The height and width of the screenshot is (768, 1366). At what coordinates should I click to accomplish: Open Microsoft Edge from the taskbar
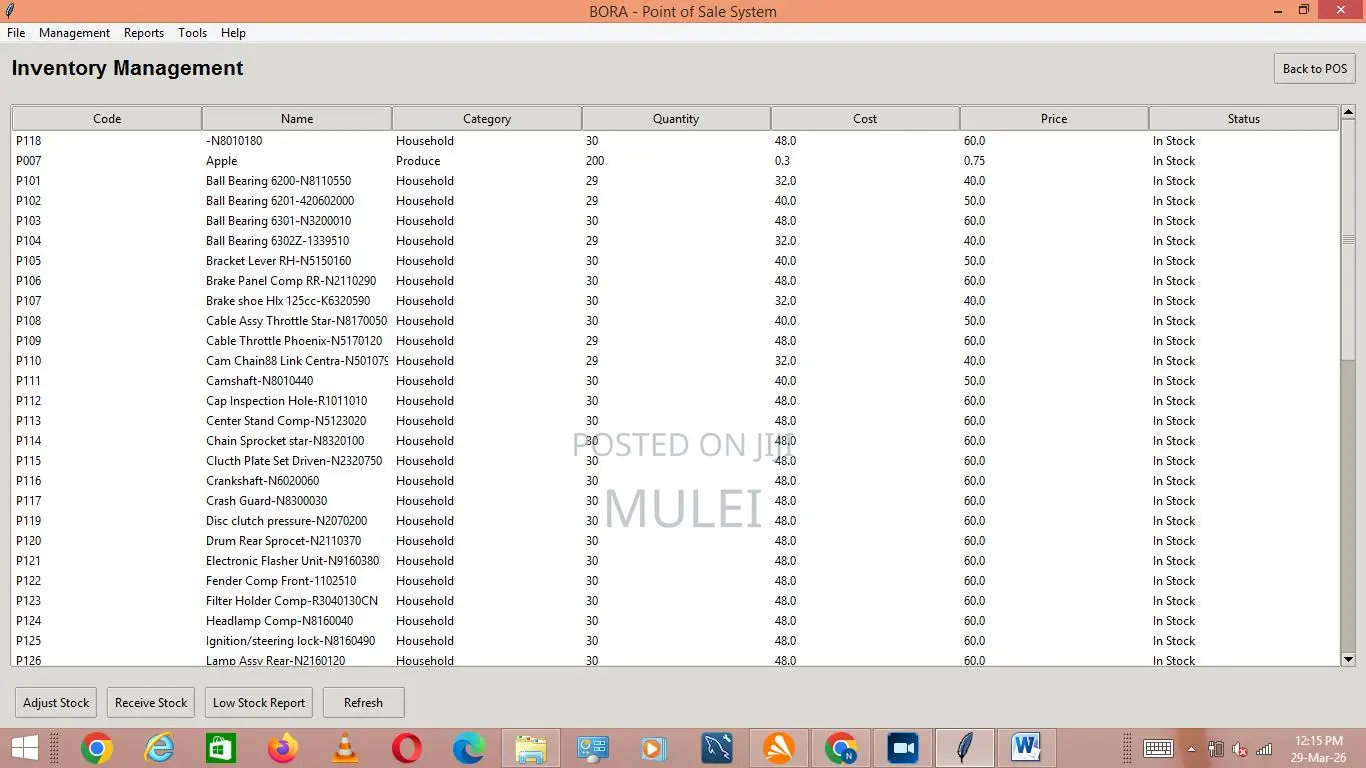coord(469,748)
